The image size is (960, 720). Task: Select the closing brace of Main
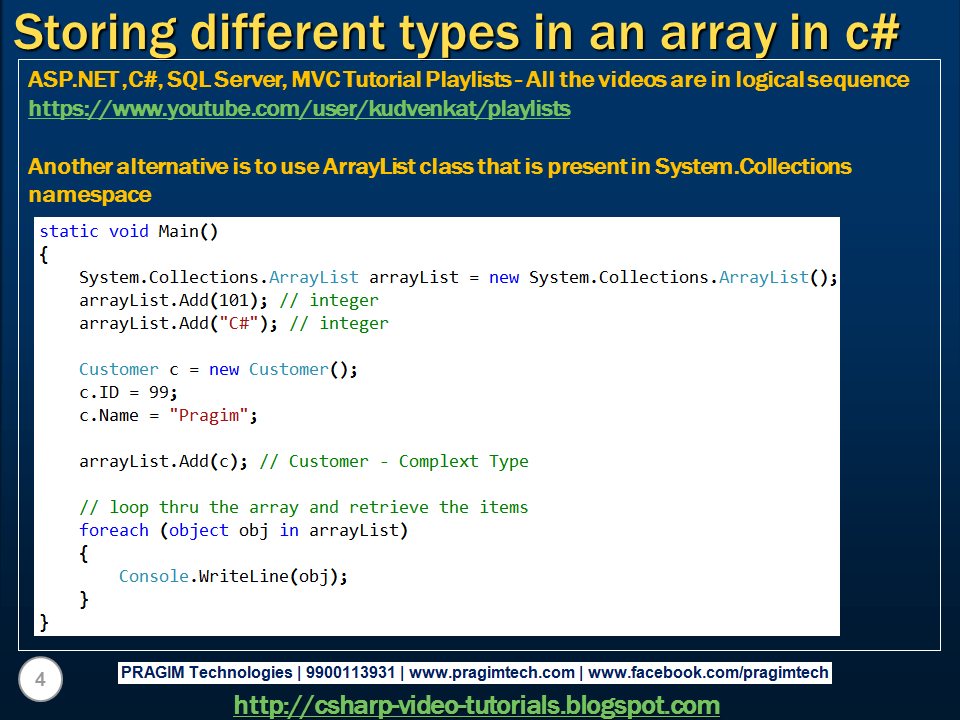pyautogui.click(x=42, y=621)
